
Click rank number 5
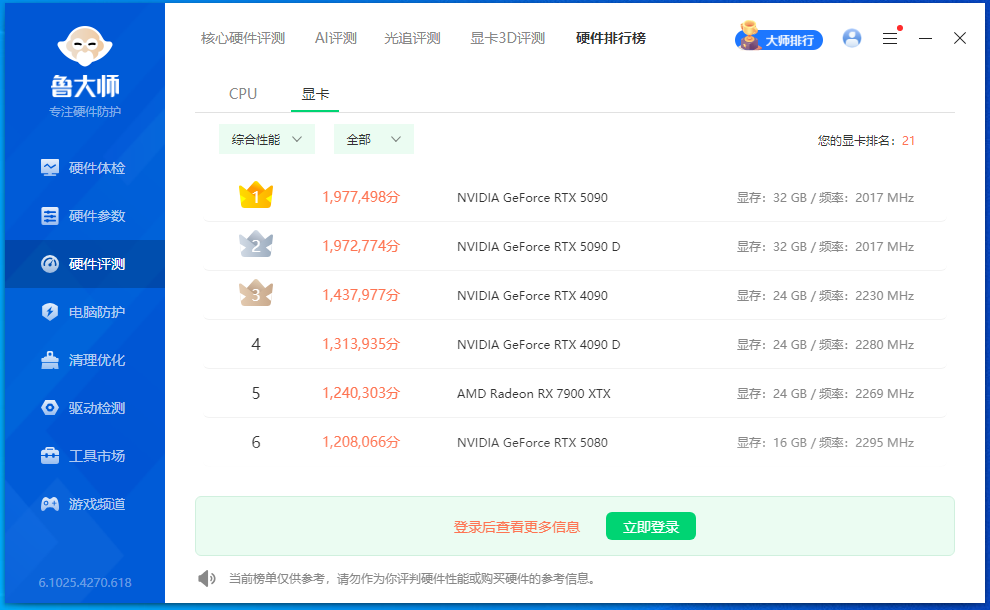(256, 393)
